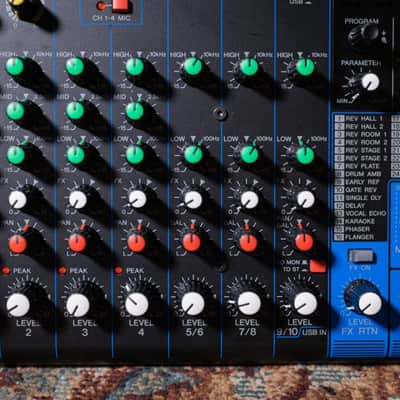Click the channel 2 FX send knob

point(17,200)
